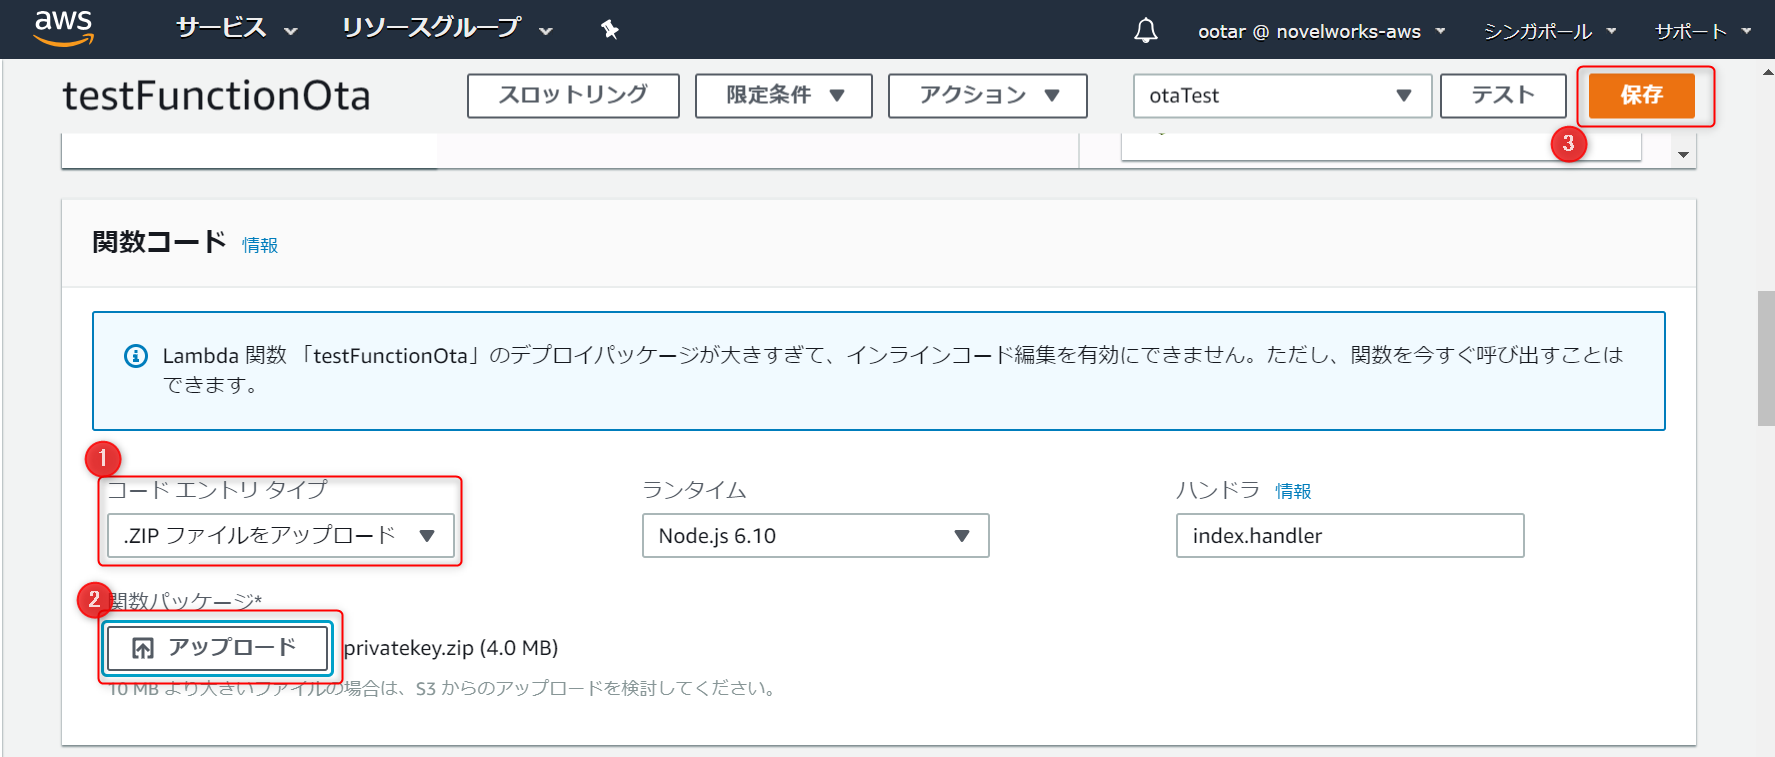
Task: Open the サービス menu
Action: pyautogui.click(x=237, y=29)
